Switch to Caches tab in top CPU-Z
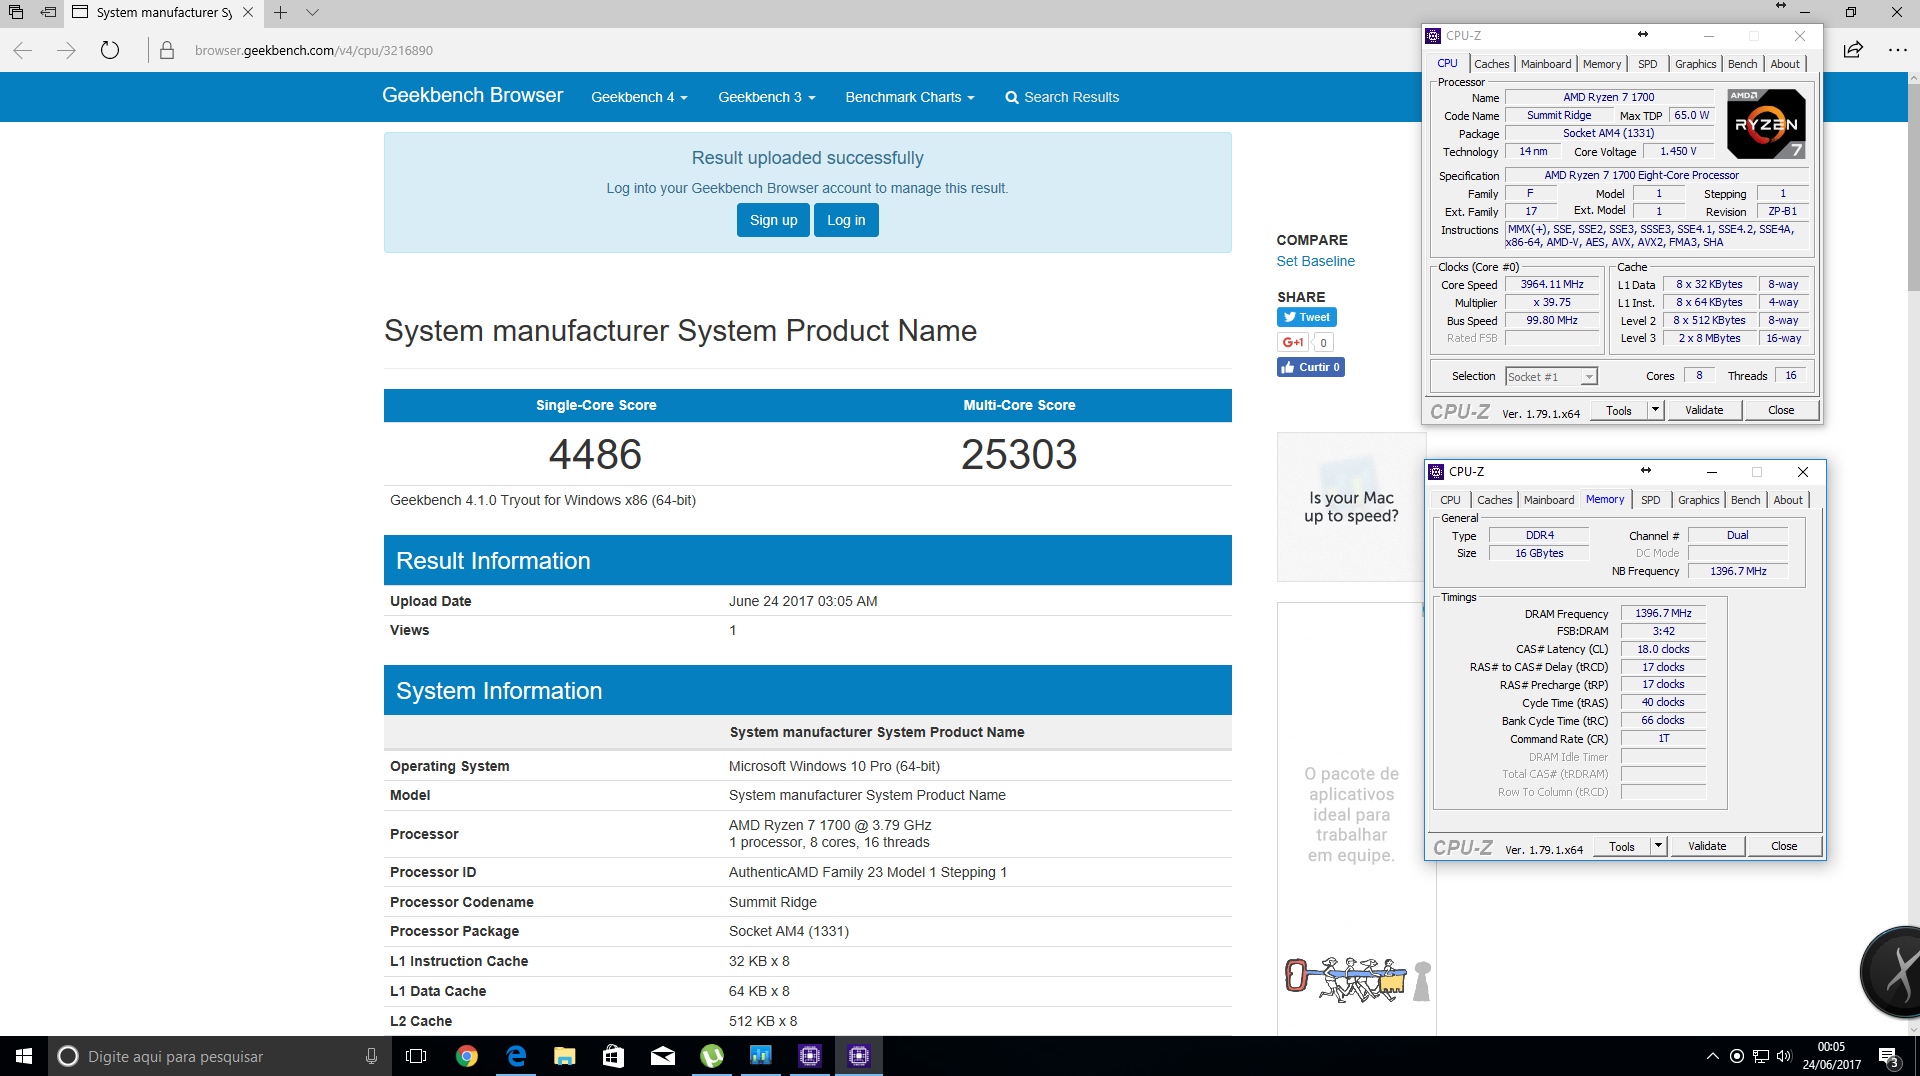Image resolution: width=1920 pixels, height=1076 pixels. (1491, 64)
